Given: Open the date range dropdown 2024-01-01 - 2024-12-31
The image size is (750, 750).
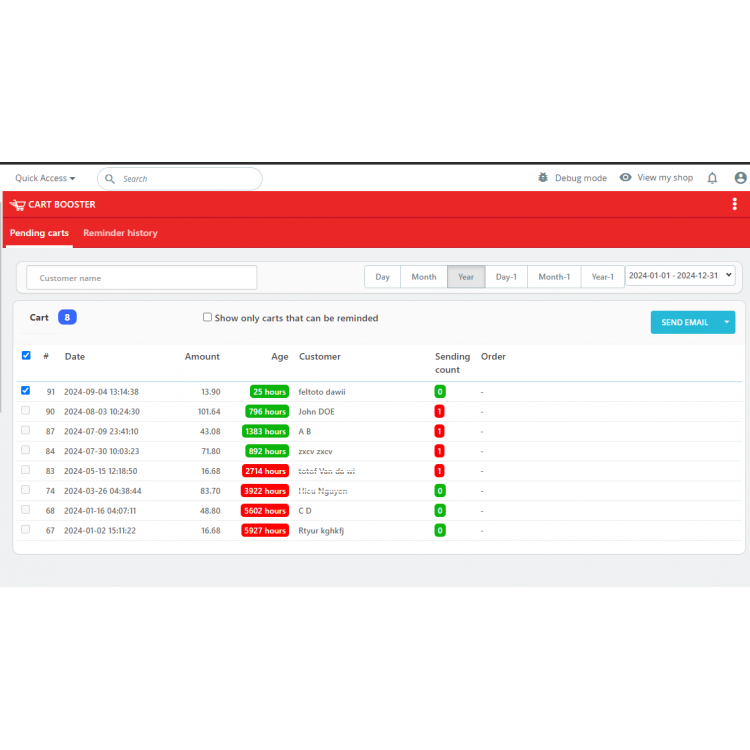Looking at the screenshot, I should click(680, 275).
